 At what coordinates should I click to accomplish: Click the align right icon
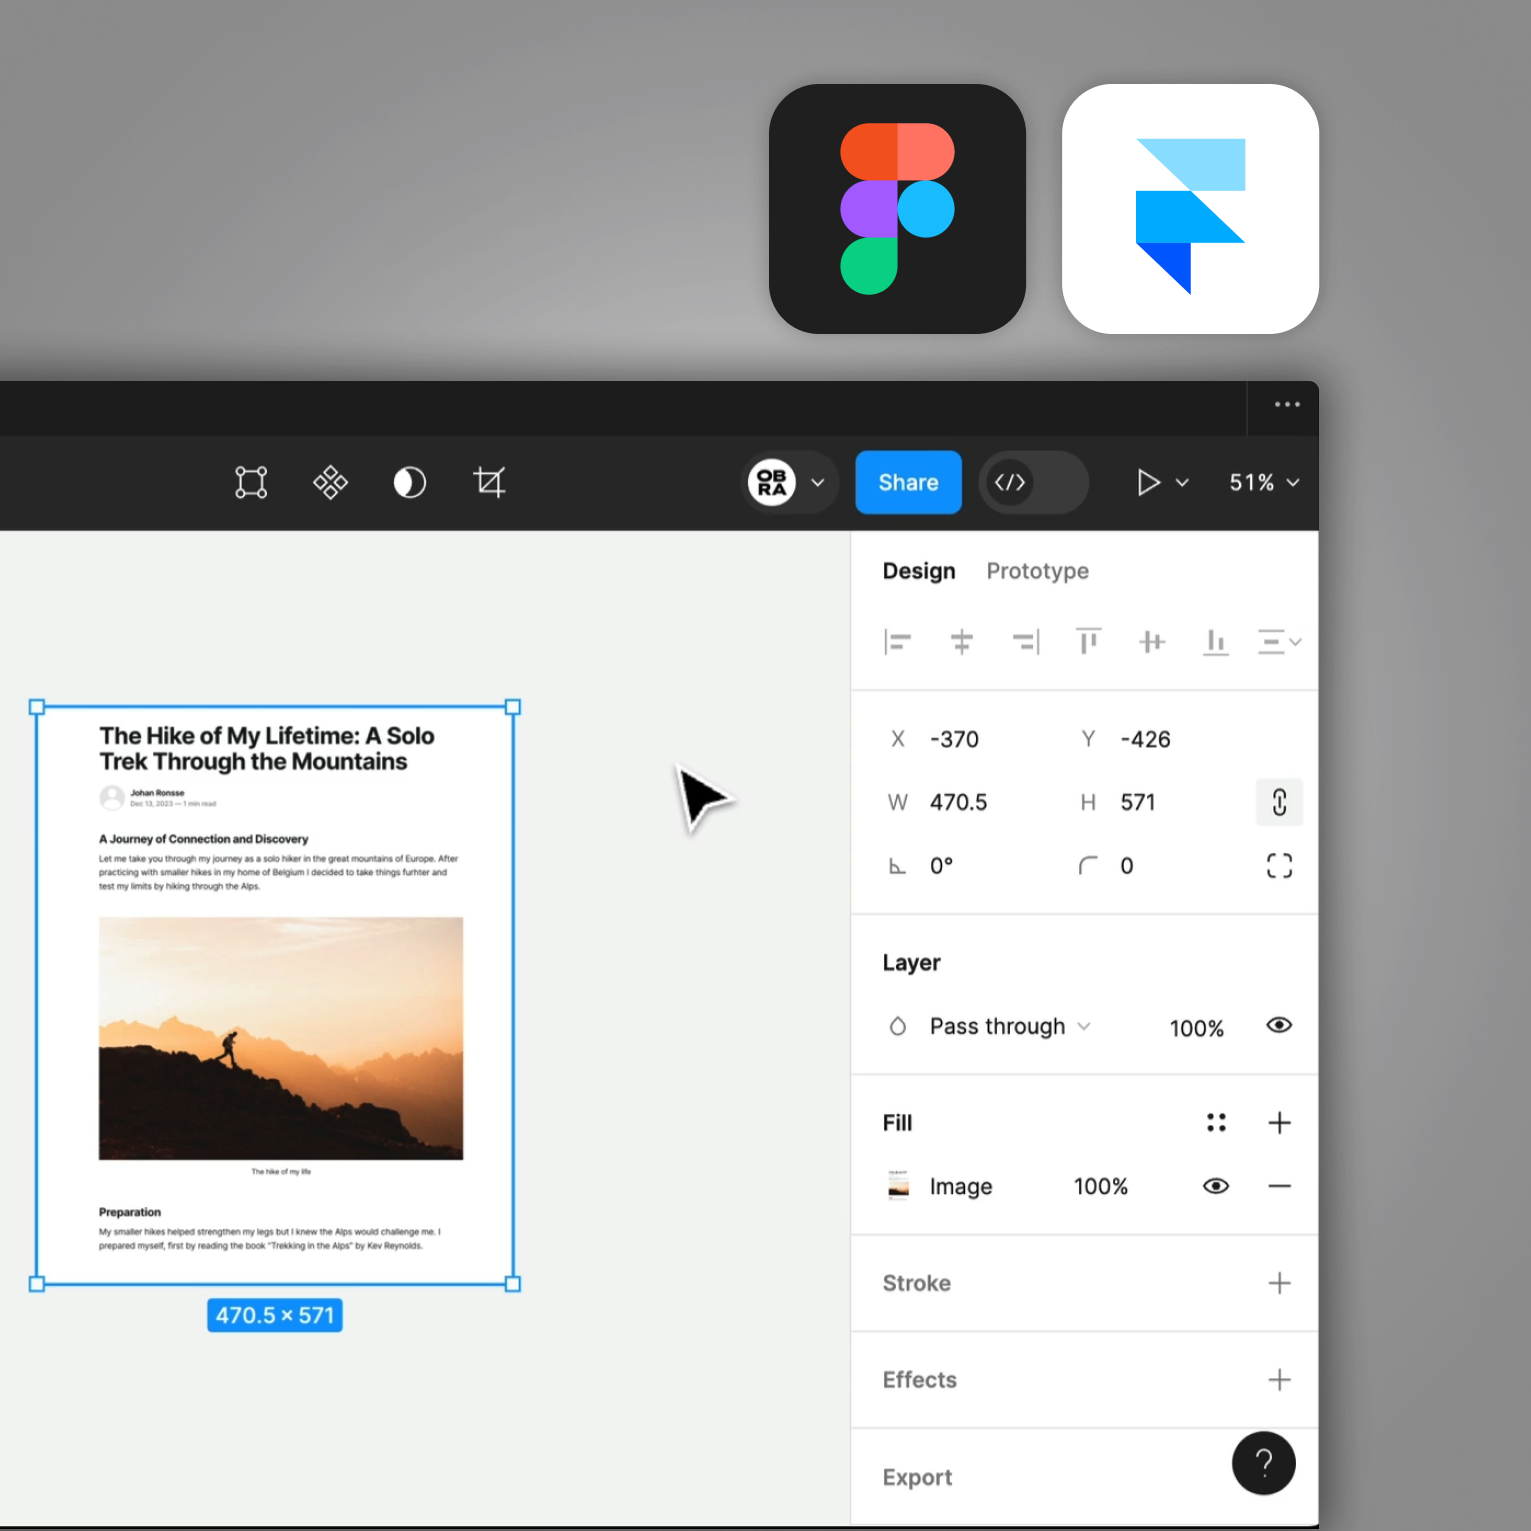click(x=1025, y=642)
